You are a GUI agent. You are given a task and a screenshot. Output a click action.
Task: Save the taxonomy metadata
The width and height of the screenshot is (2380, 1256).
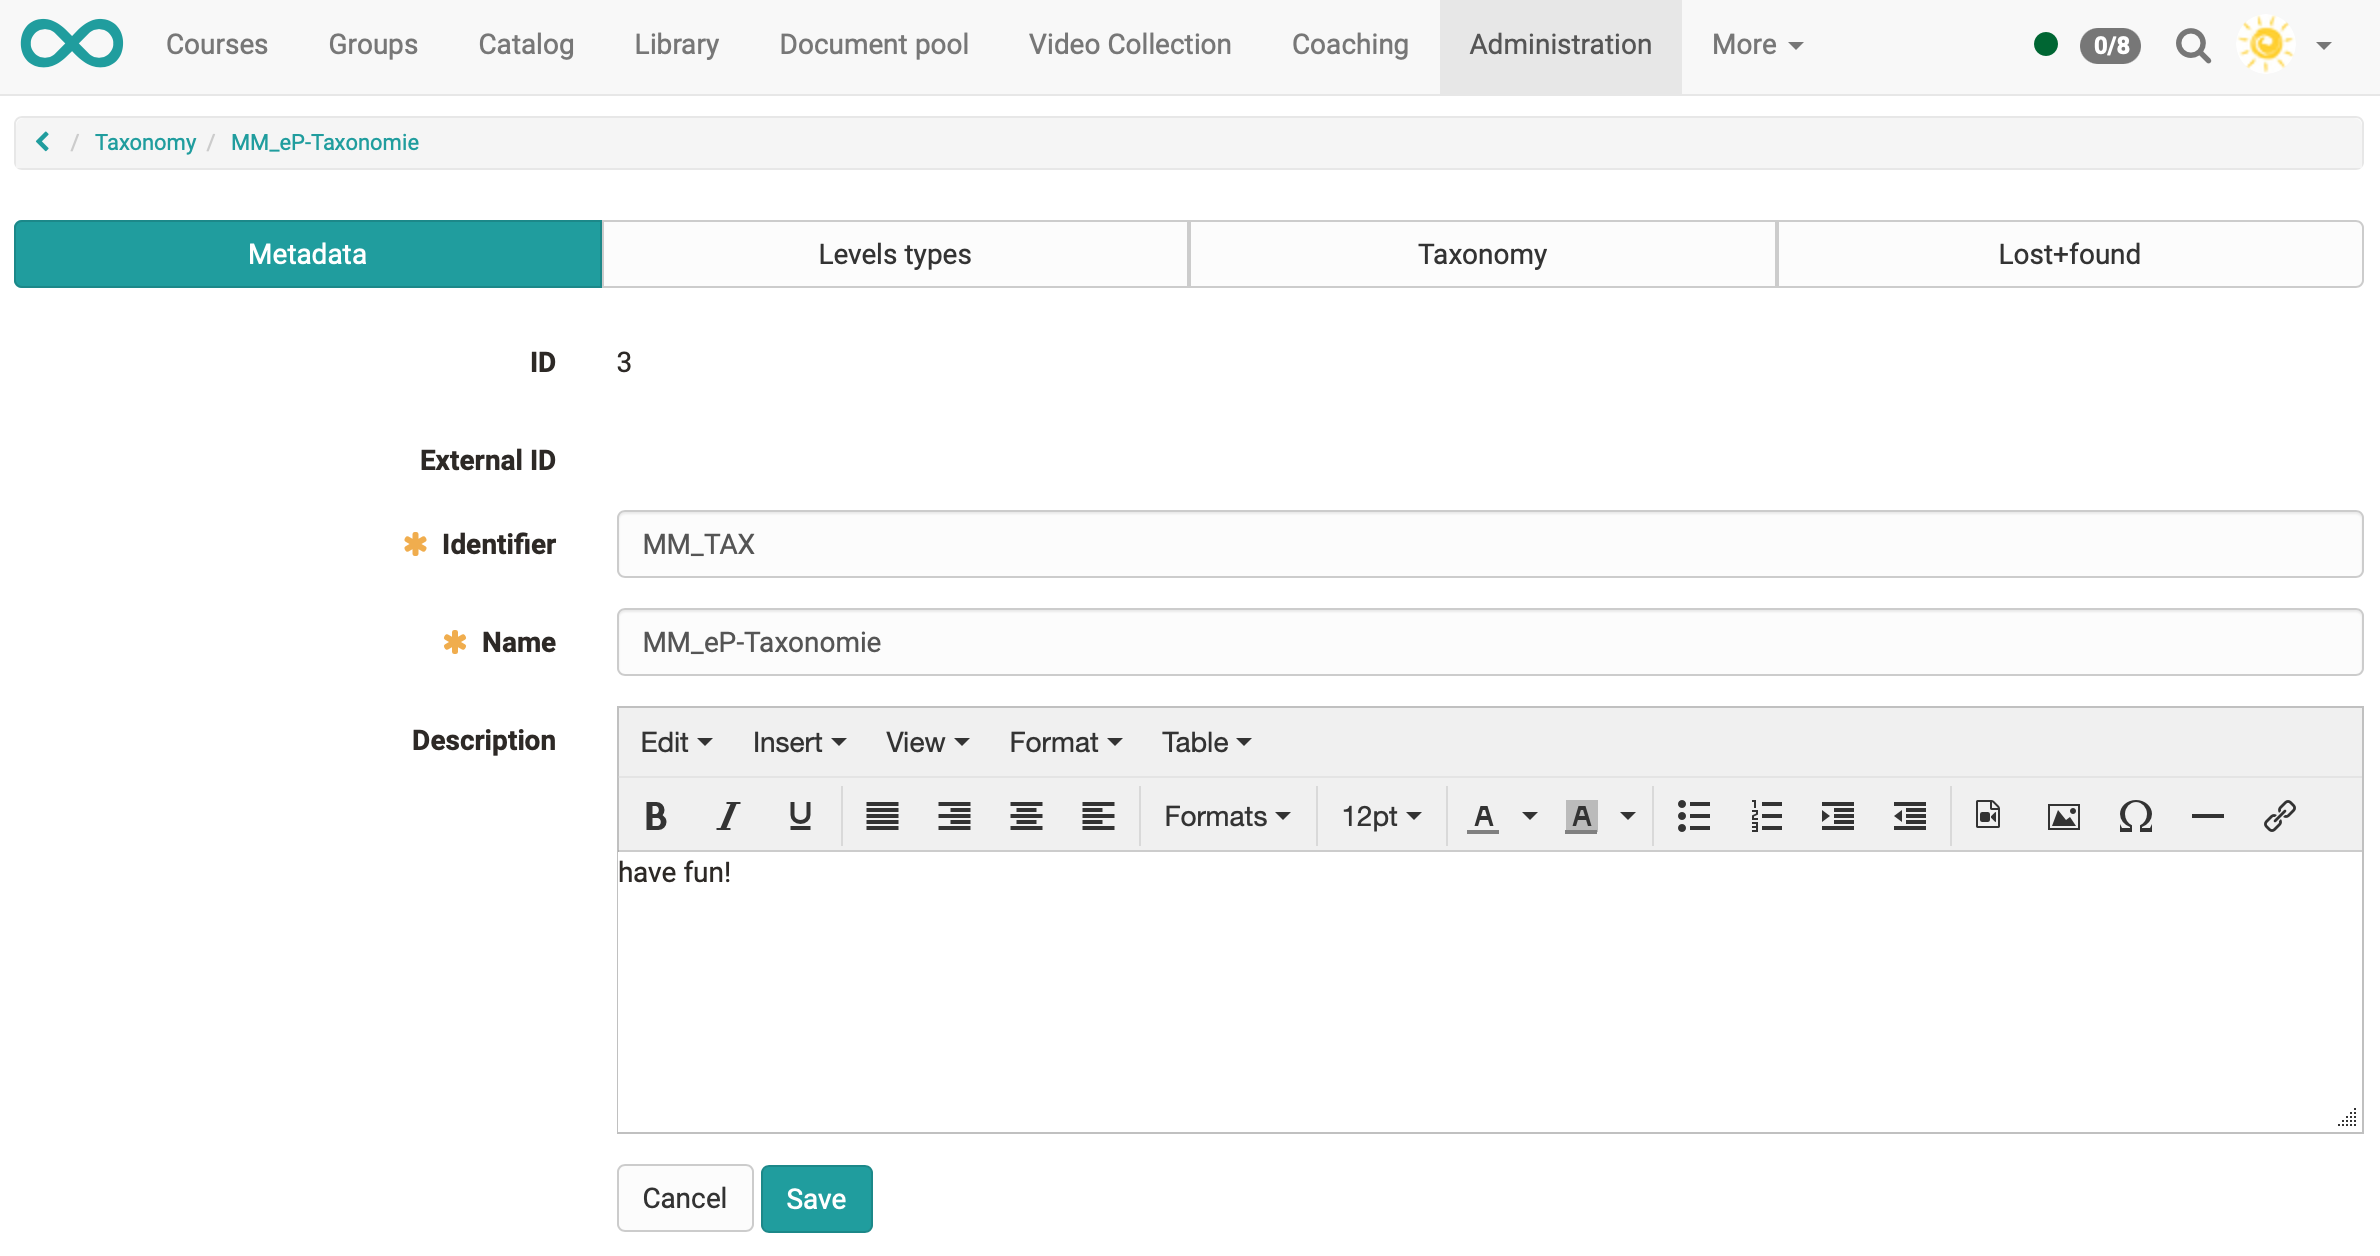[816, 1198]
